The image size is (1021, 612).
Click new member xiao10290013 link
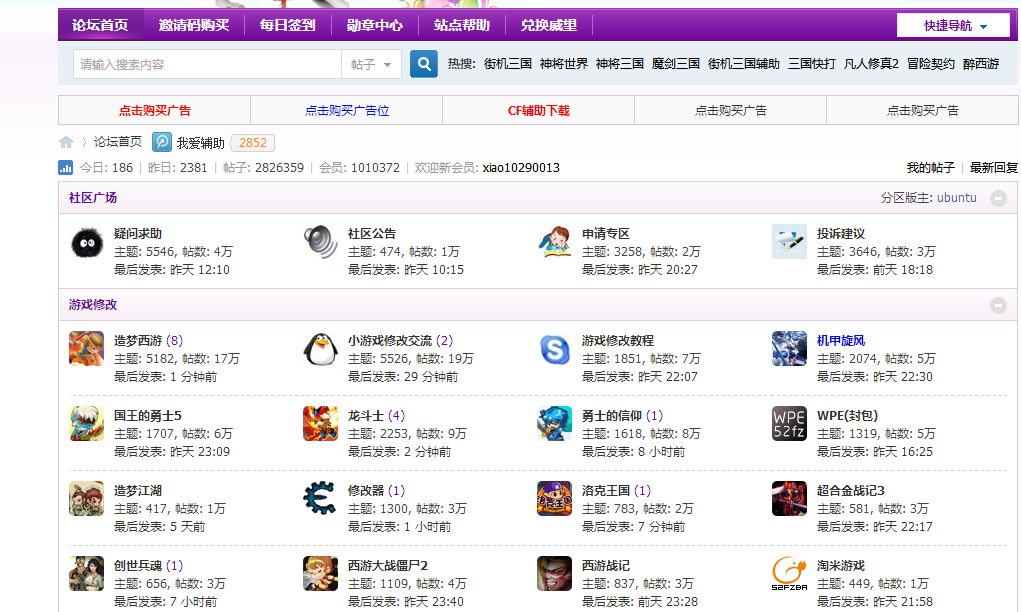pos(521,167)
